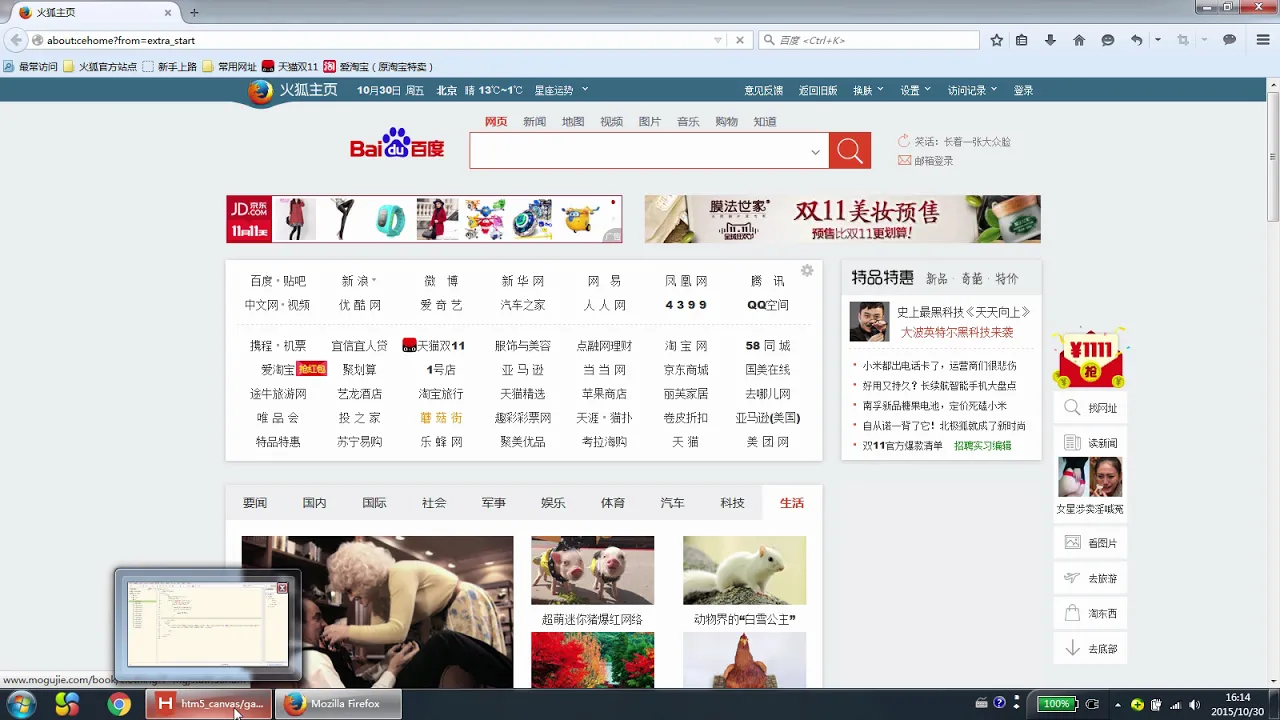Screen dimensions: 1280x720
Task: Click the crop screenshot toolbar icon
Action: (1183, 40)
